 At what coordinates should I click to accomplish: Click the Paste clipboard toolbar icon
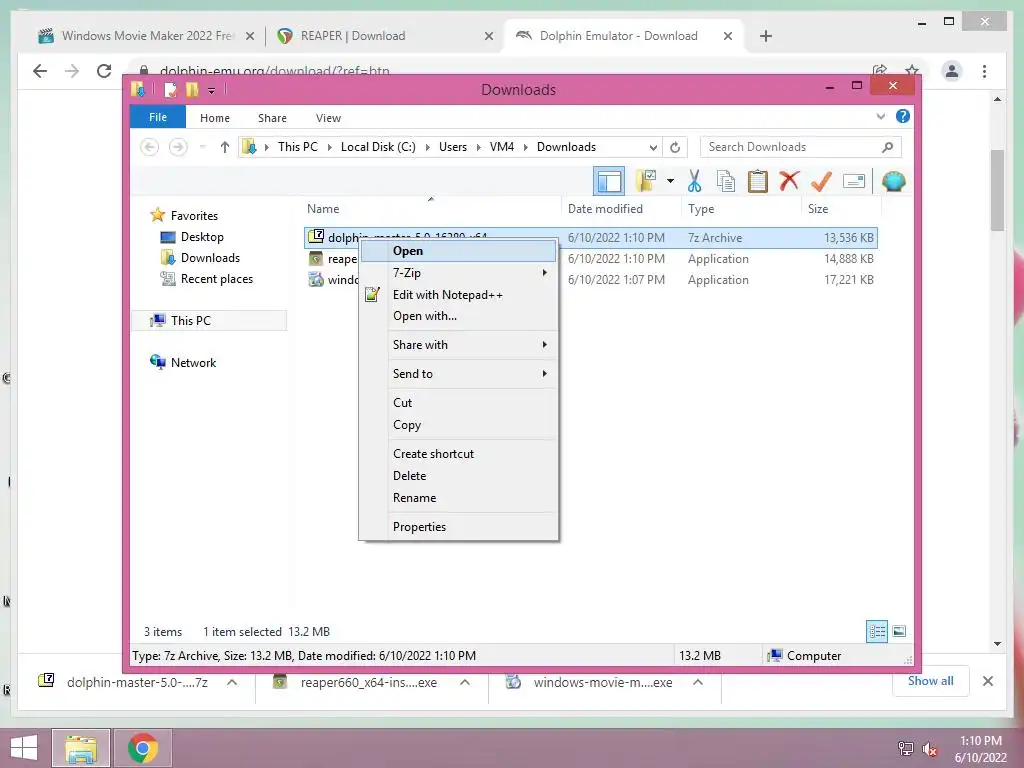(x=757, y=181)
